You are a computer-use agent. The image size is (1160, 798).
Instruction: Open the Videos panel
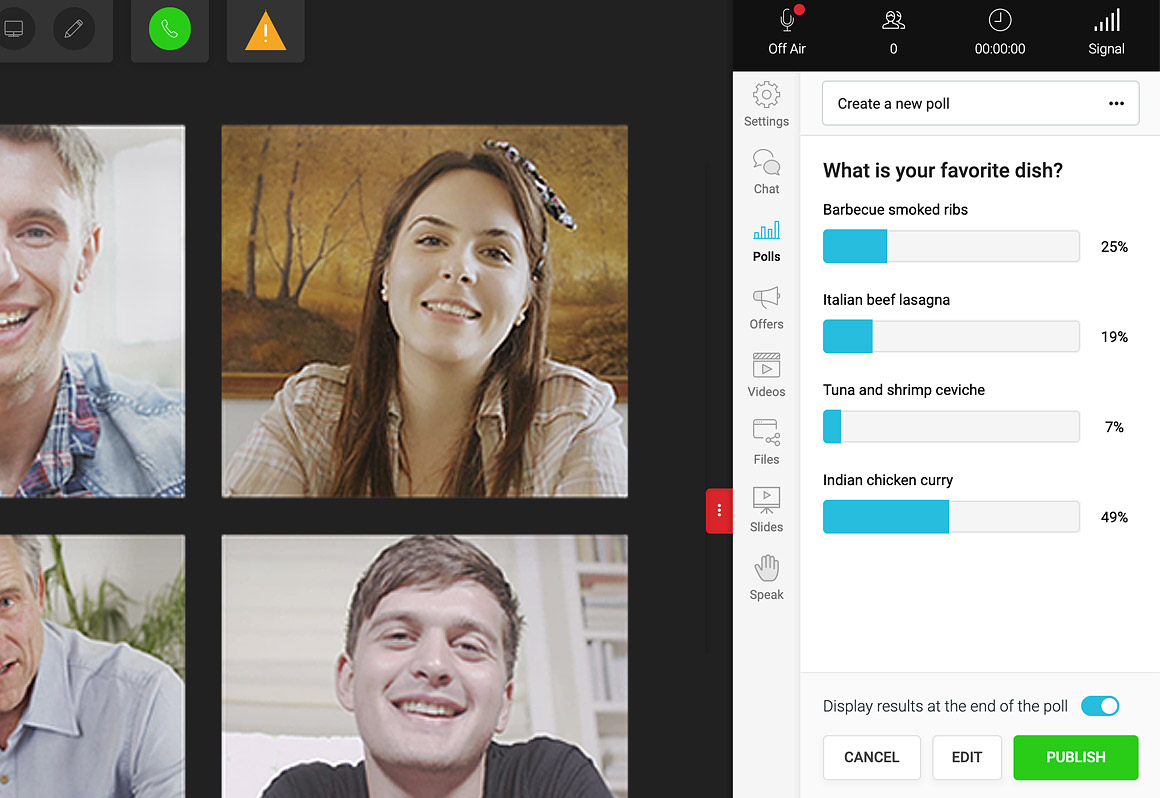tap(766, 374)
